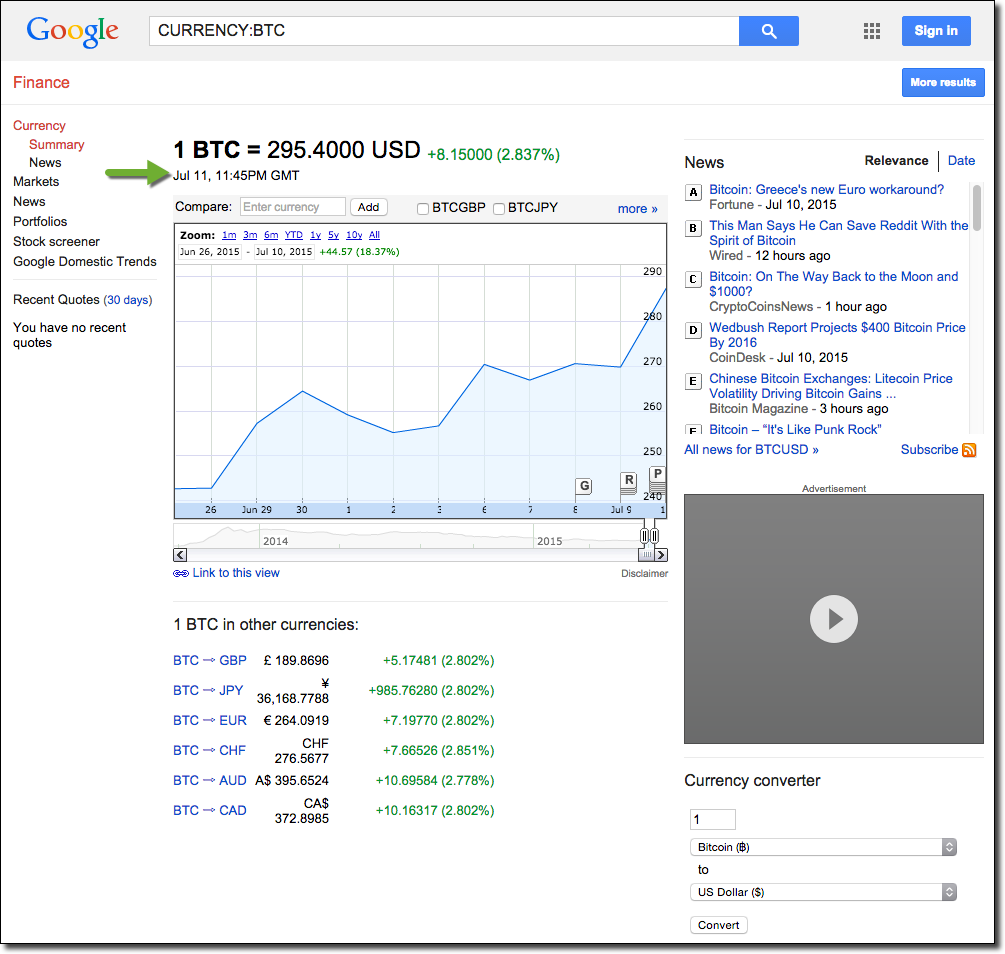Image resolution: width=1005 pixels, height=954 pixels.
Task: Click the Sign in button
Action: tap(935, 31)
